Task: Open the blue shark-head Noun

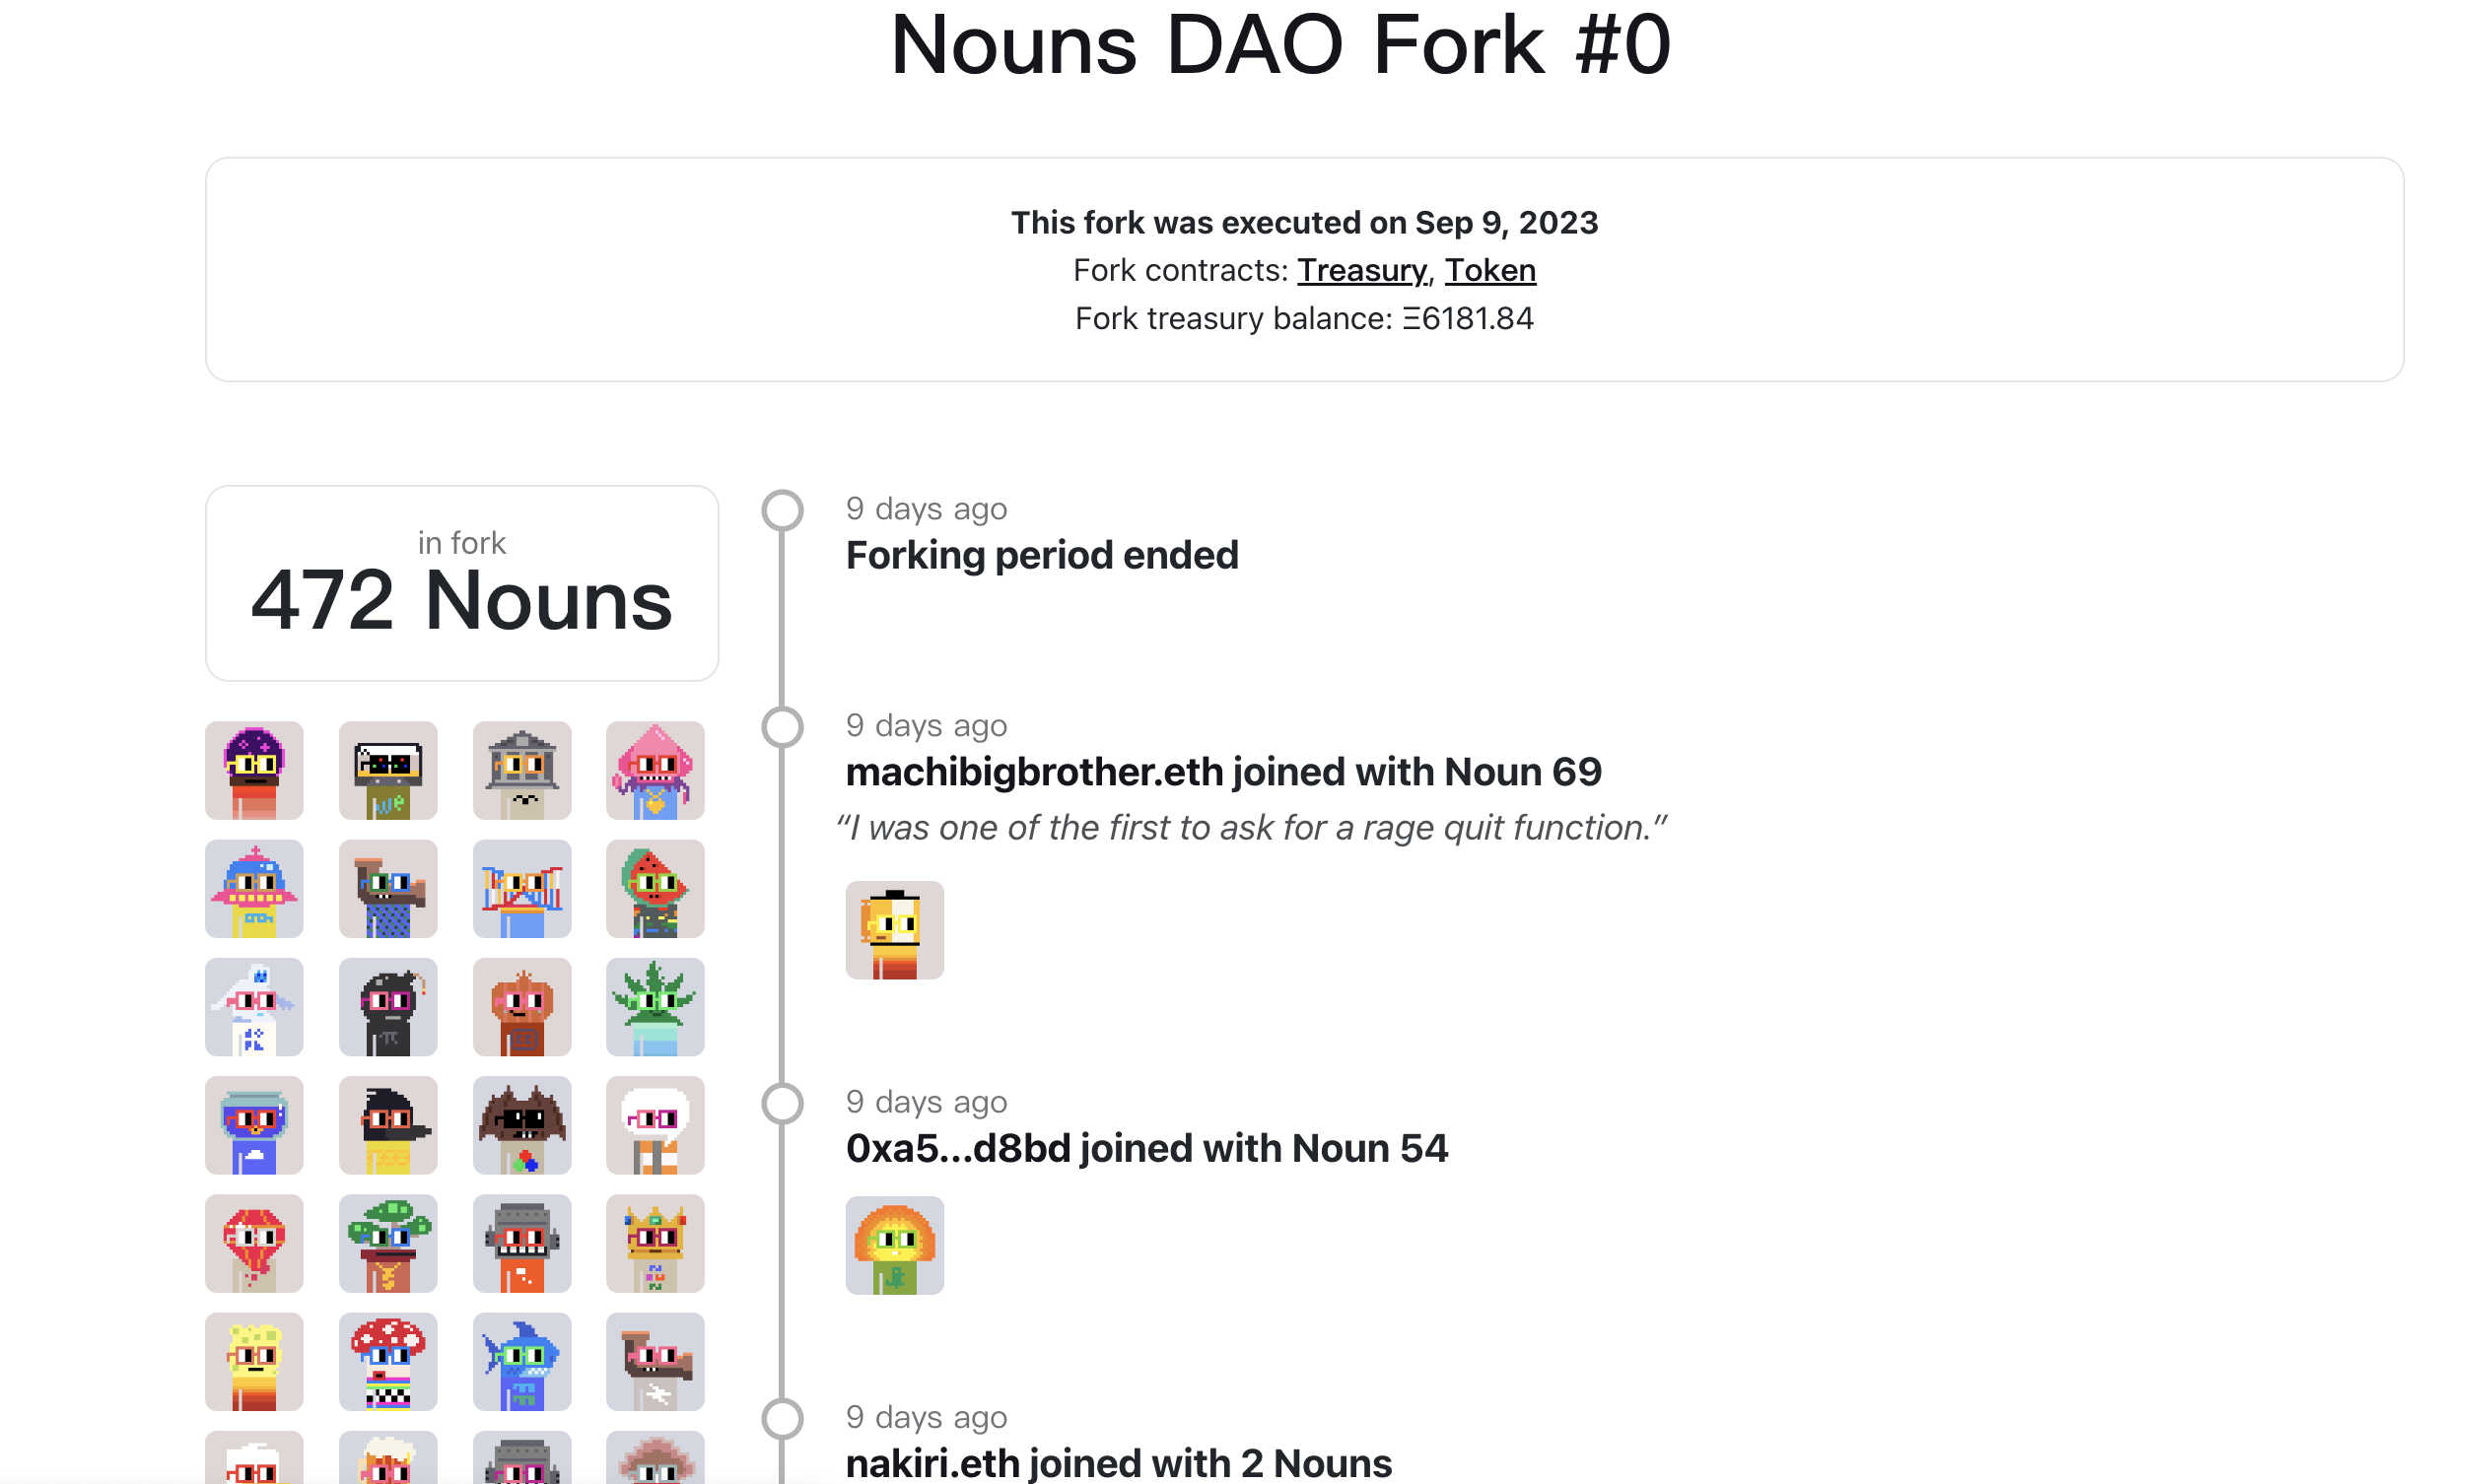Action: pos(522,1361)
